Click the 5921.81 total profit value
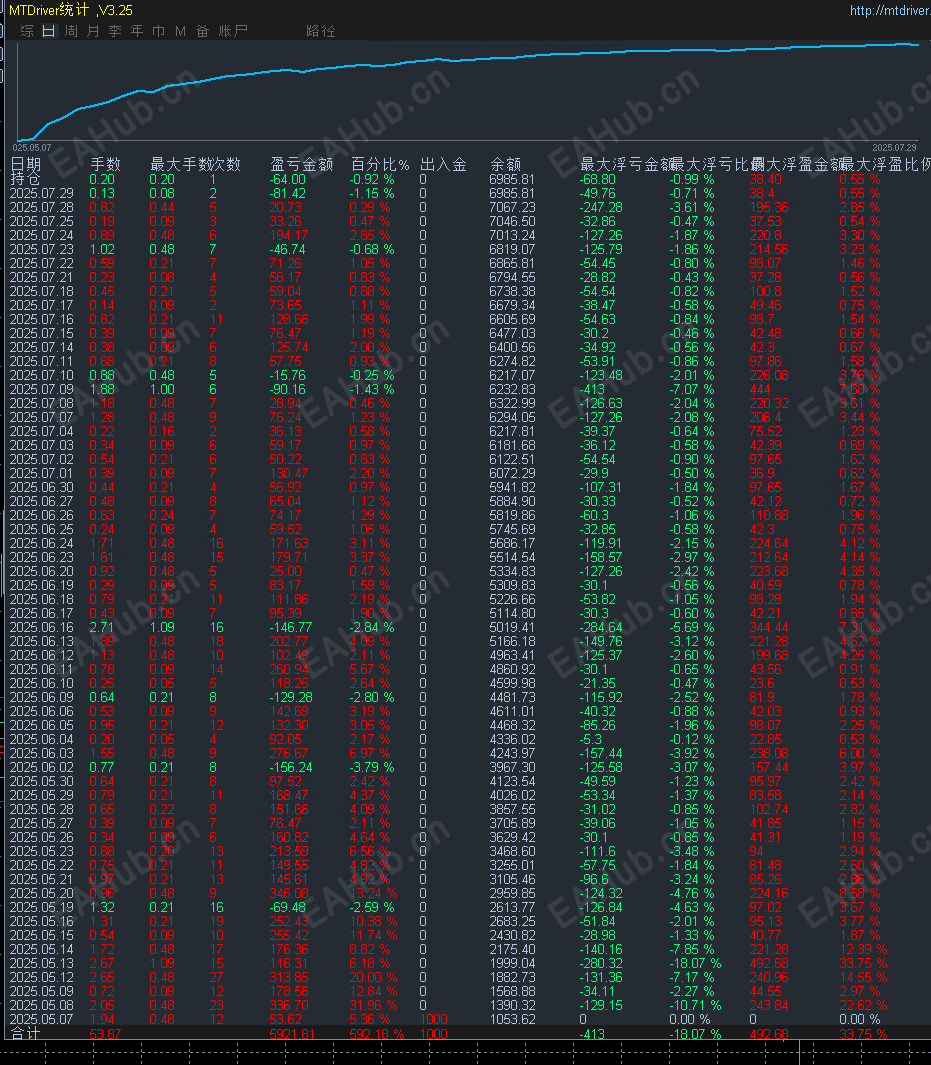The height and width of the screenshot is (1065, 931). point(293,1034)
